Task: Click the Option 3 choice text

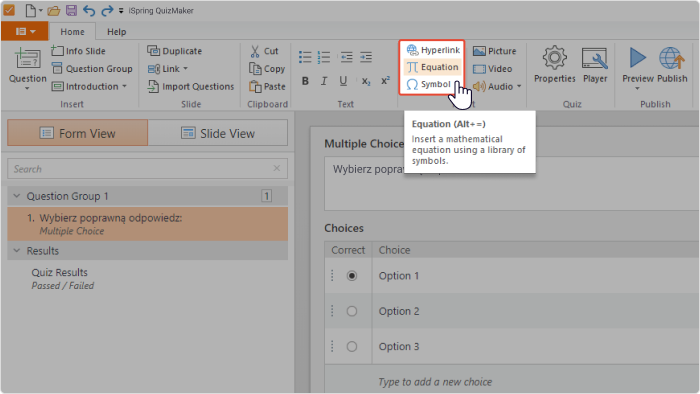Action: (399, 346)
